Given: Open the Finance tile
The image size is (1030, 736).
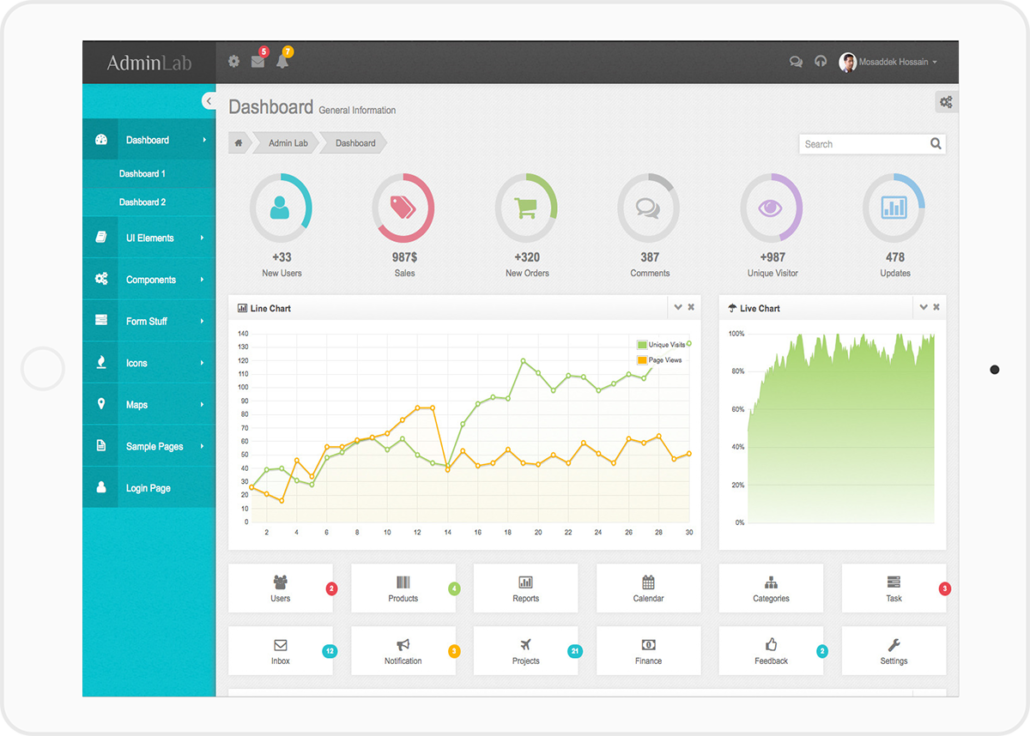Looking at the screenshot, I should pyautogui.click(x=648, y=651).
